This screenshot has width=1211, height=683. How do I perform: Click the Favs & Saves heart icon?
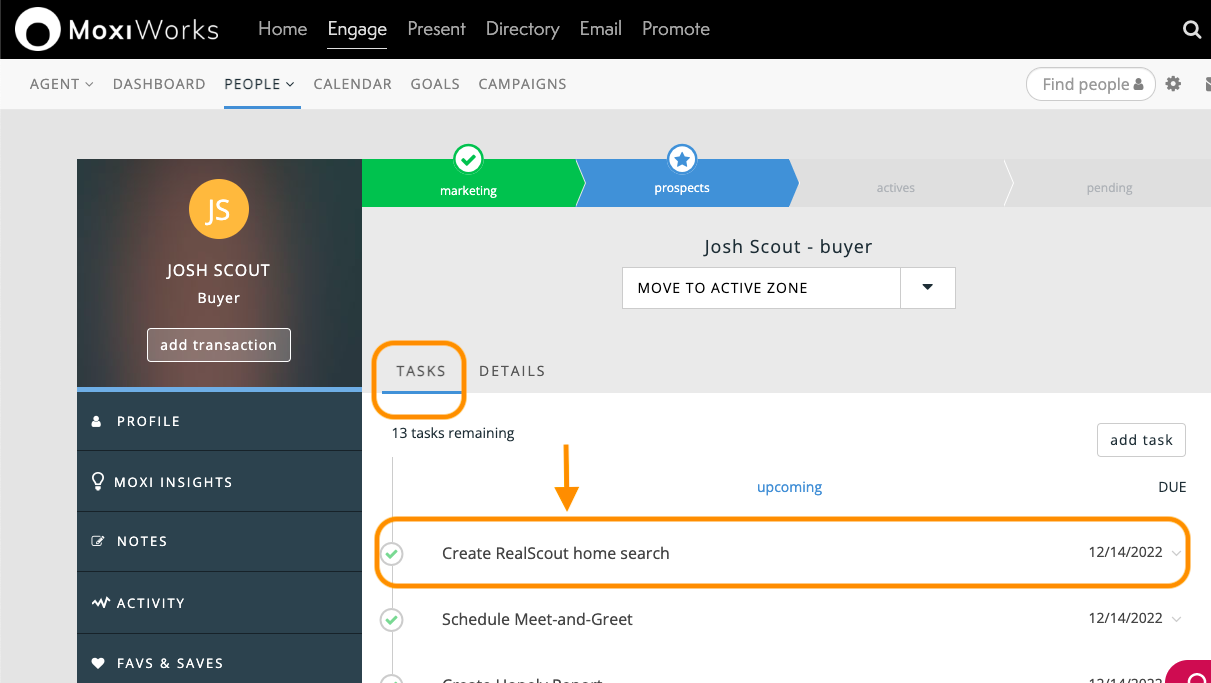point(98,663)
